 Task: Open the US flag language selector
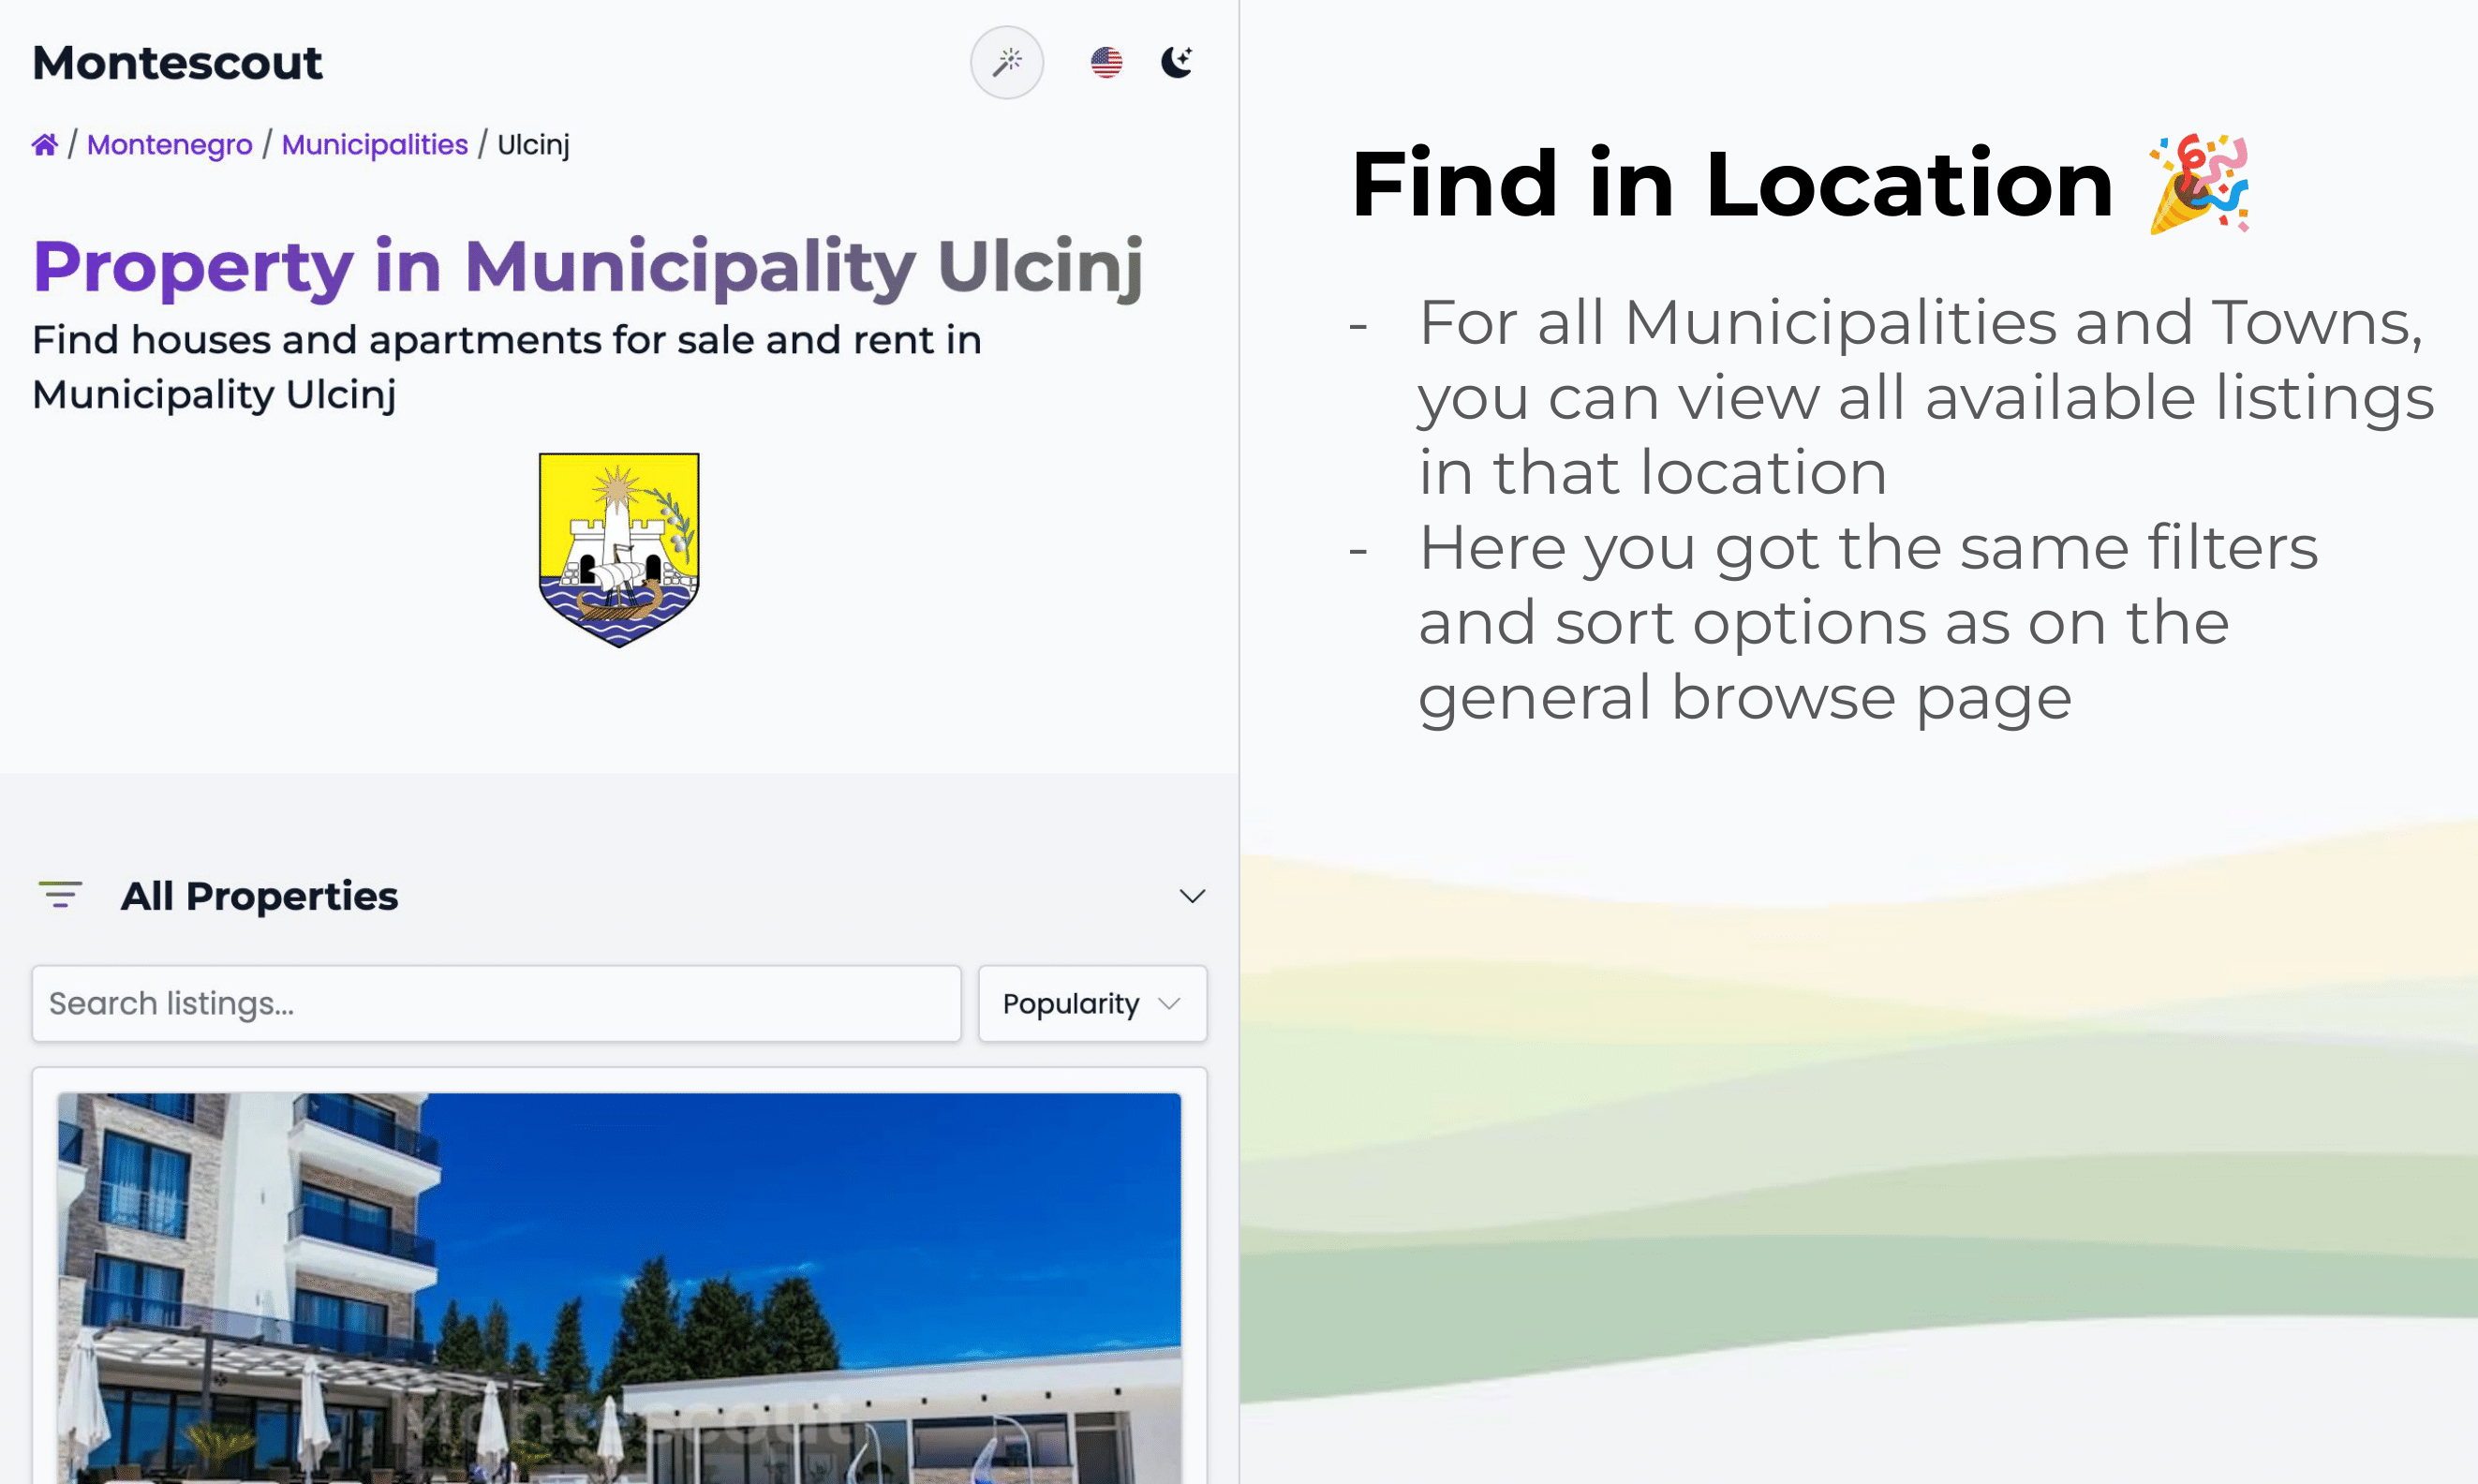[x=1106, y=63]
